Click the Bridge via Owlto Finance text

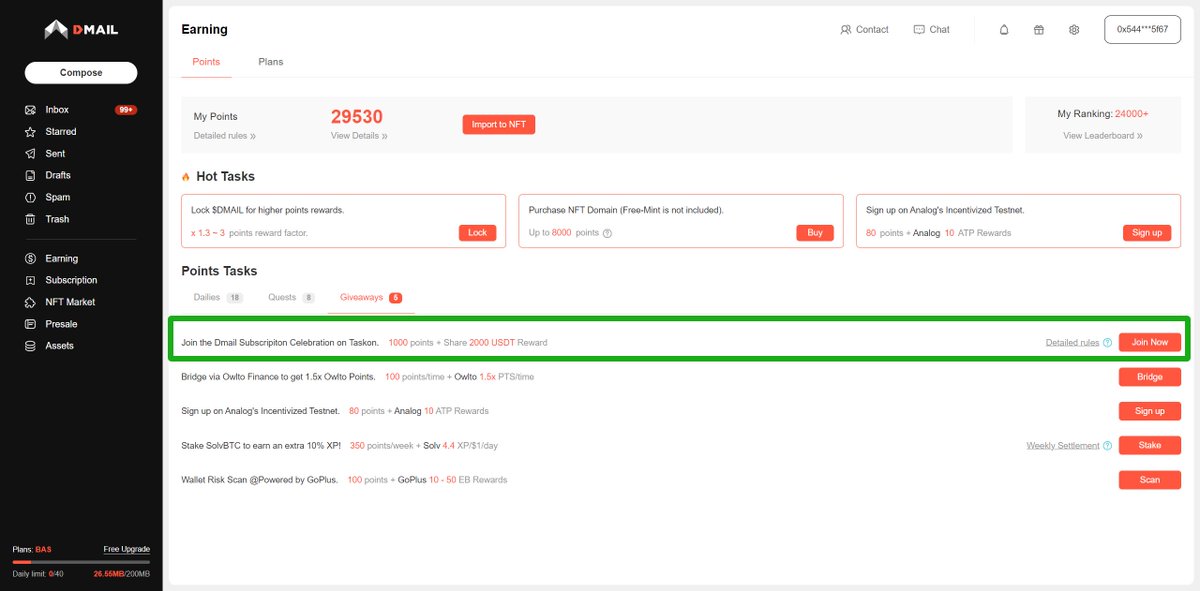(279, 377)
